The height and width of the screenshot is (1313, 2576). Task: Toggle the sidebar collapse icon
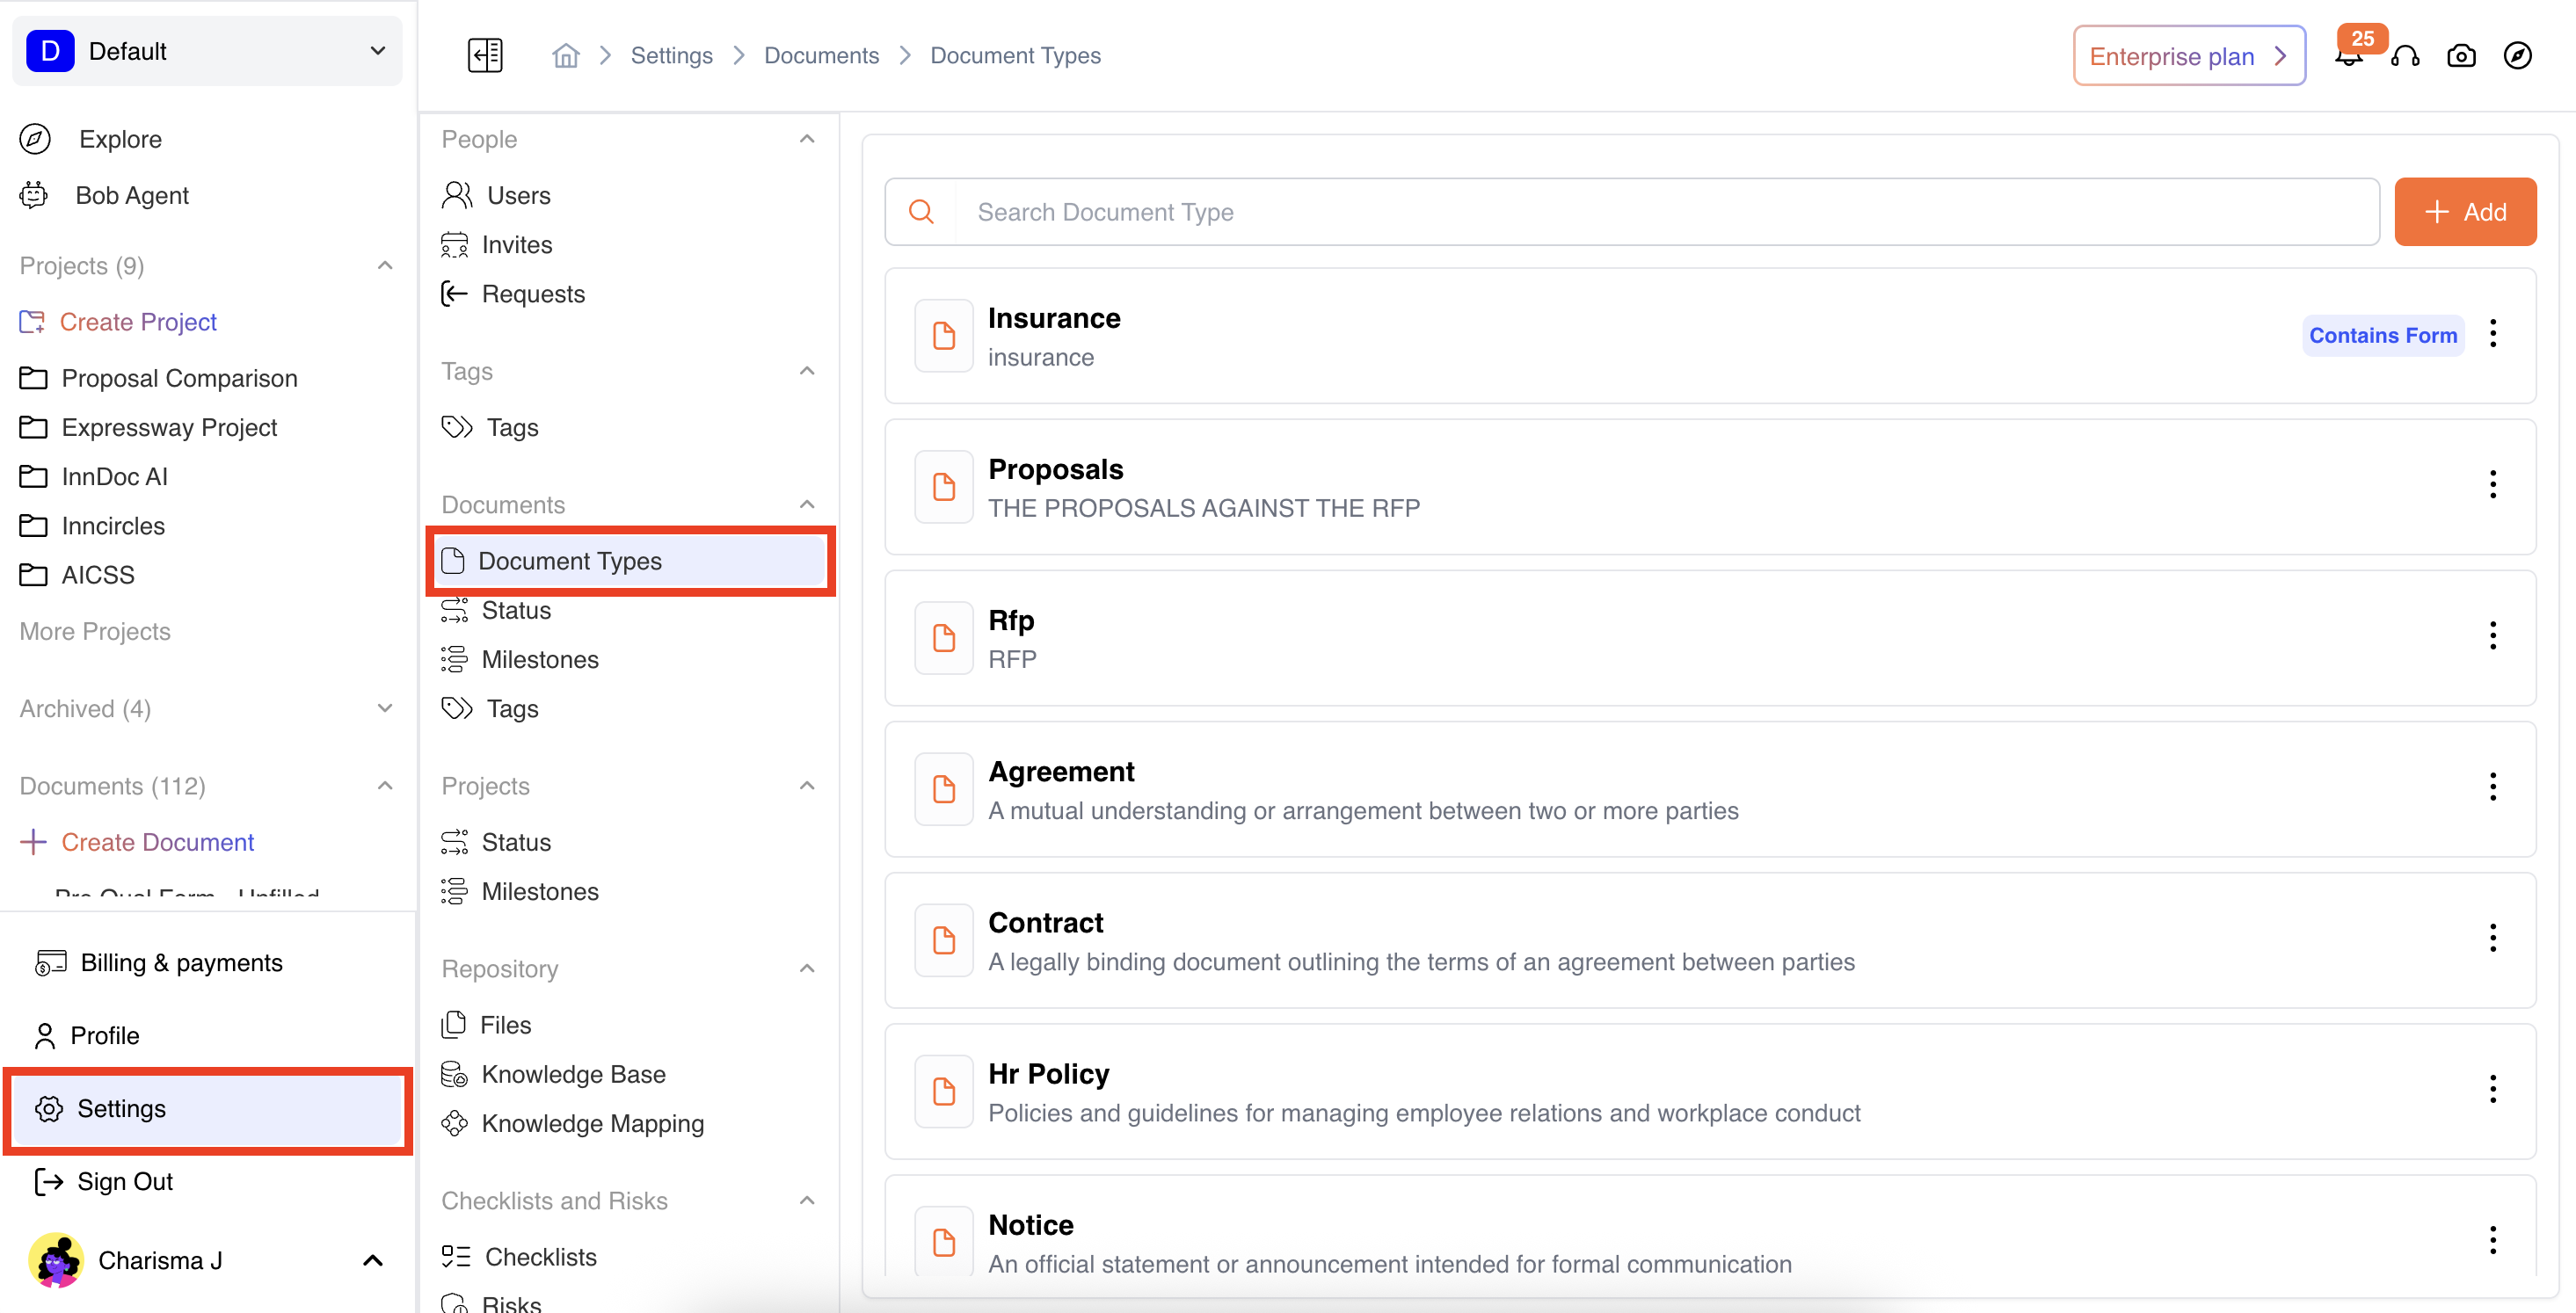point(485,55)
